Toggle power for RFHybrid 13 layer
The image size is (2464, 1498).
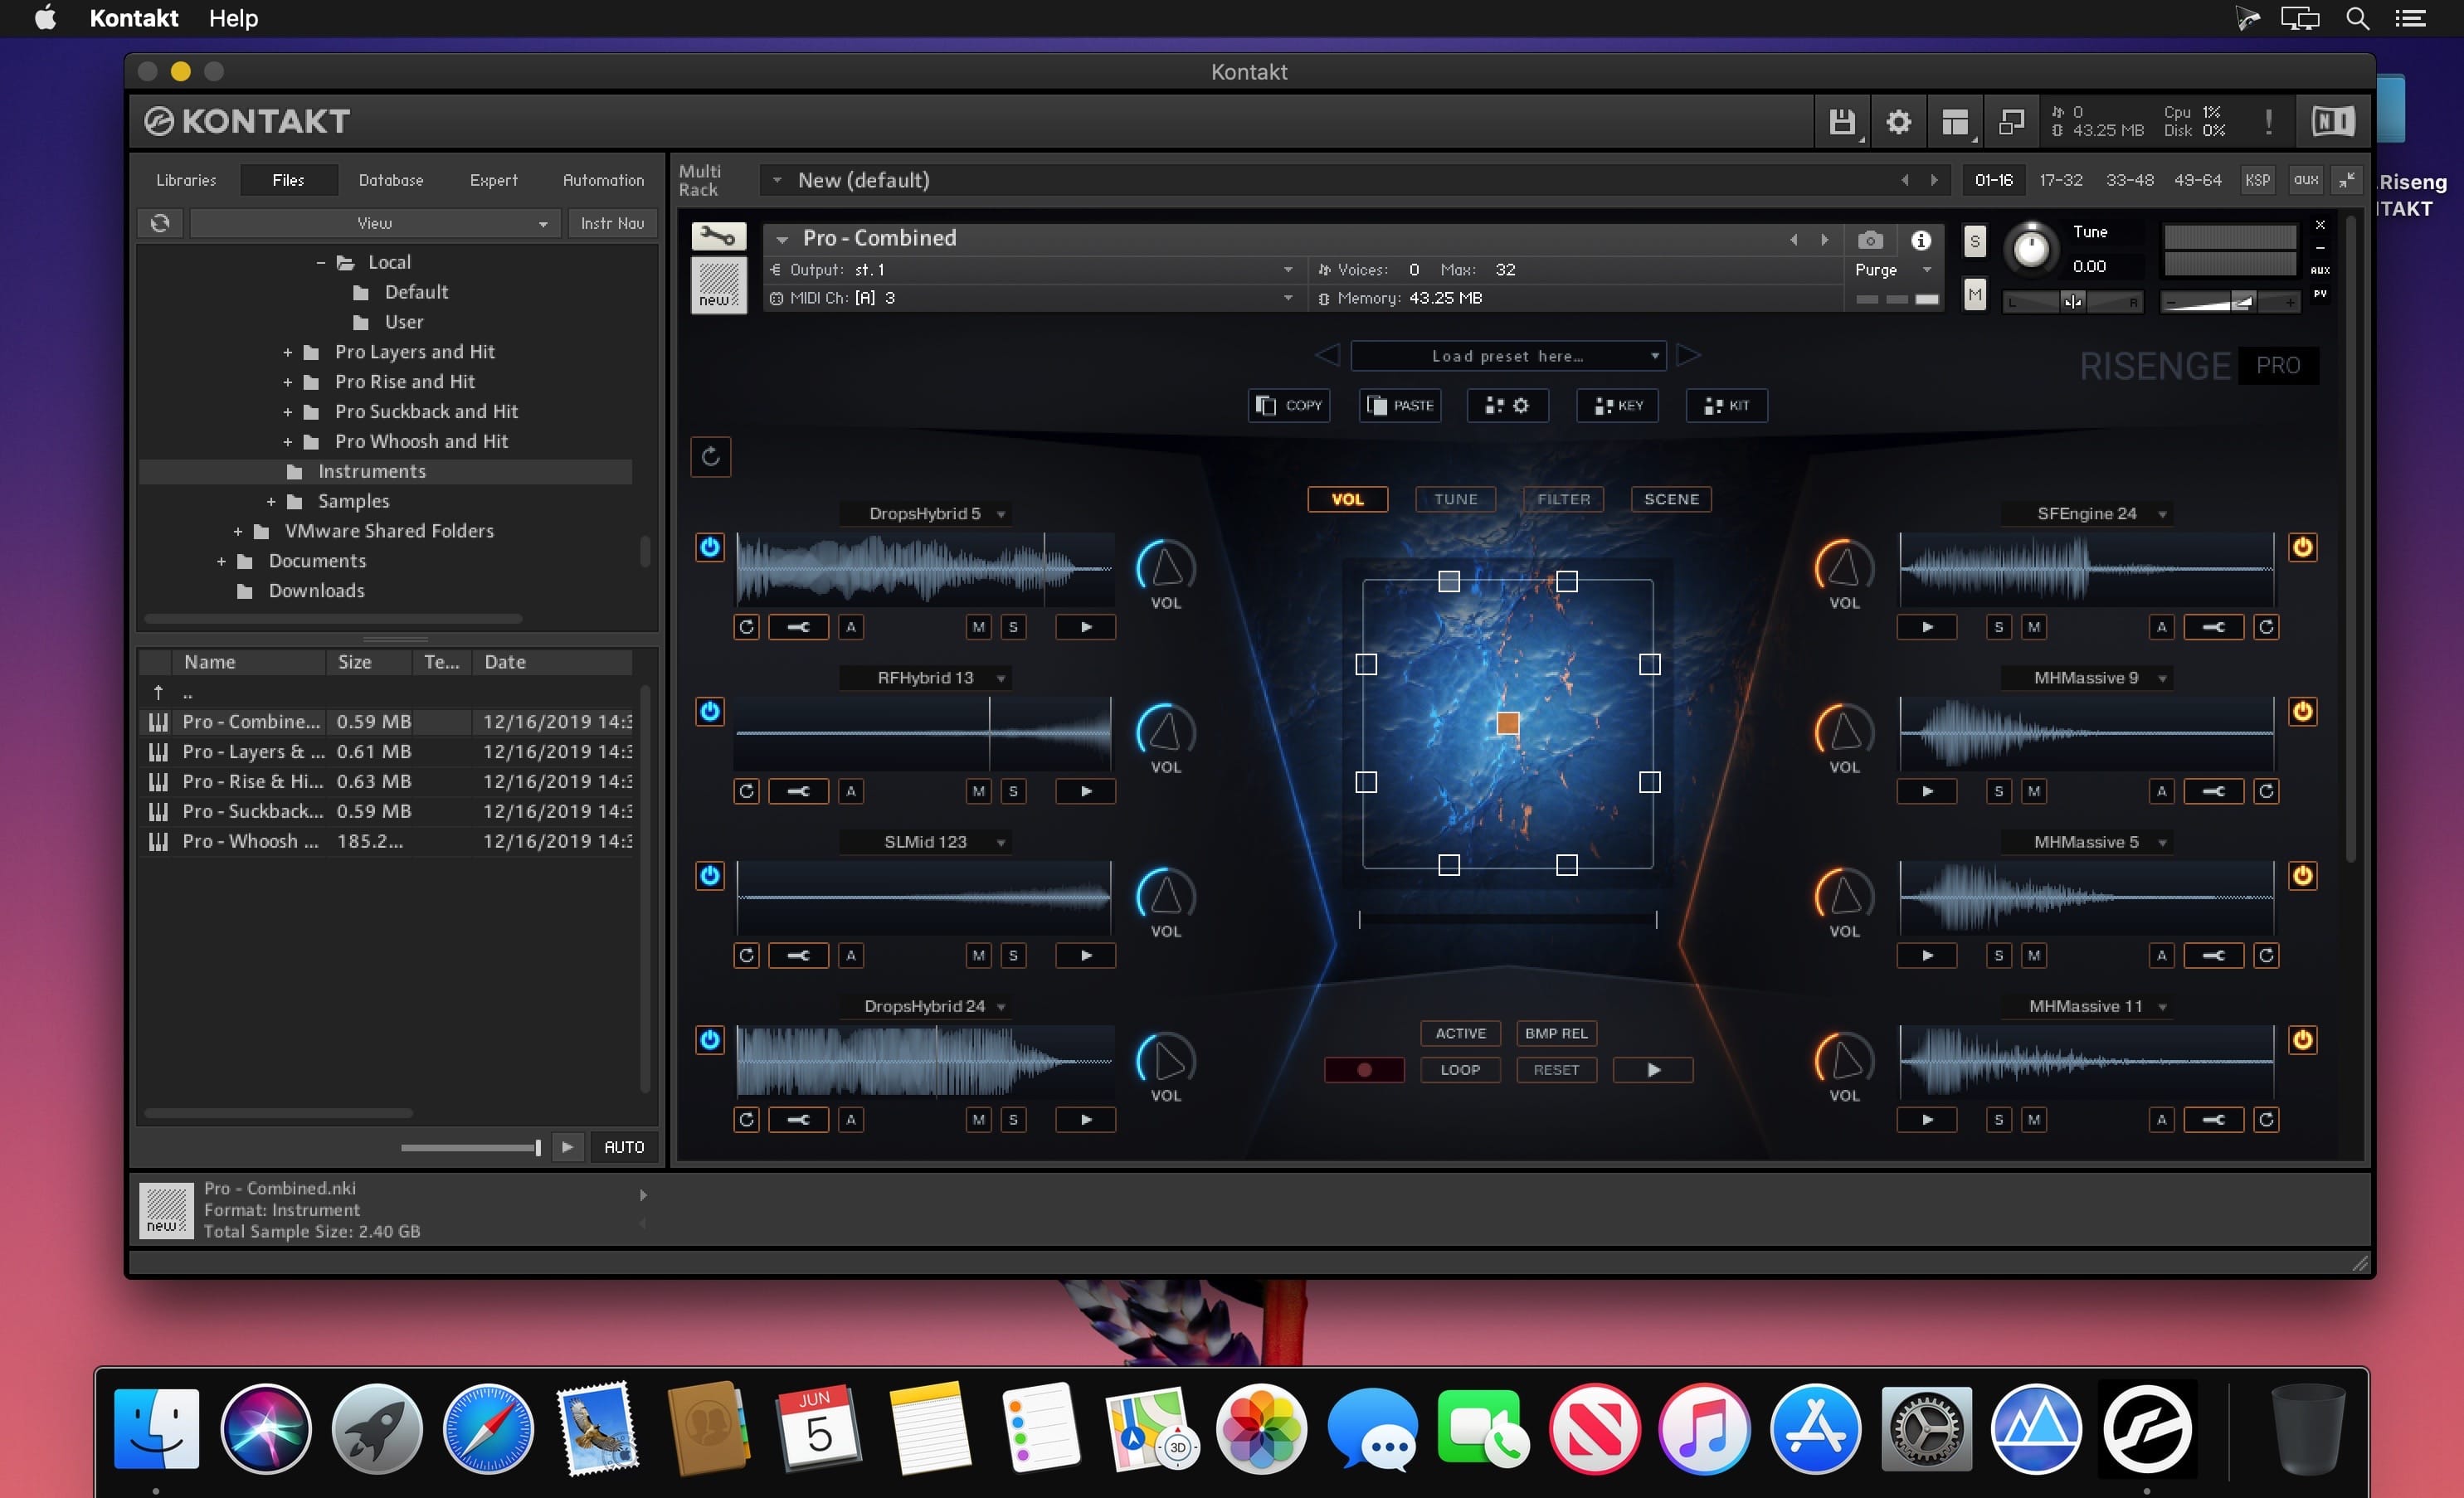(710, 711)
